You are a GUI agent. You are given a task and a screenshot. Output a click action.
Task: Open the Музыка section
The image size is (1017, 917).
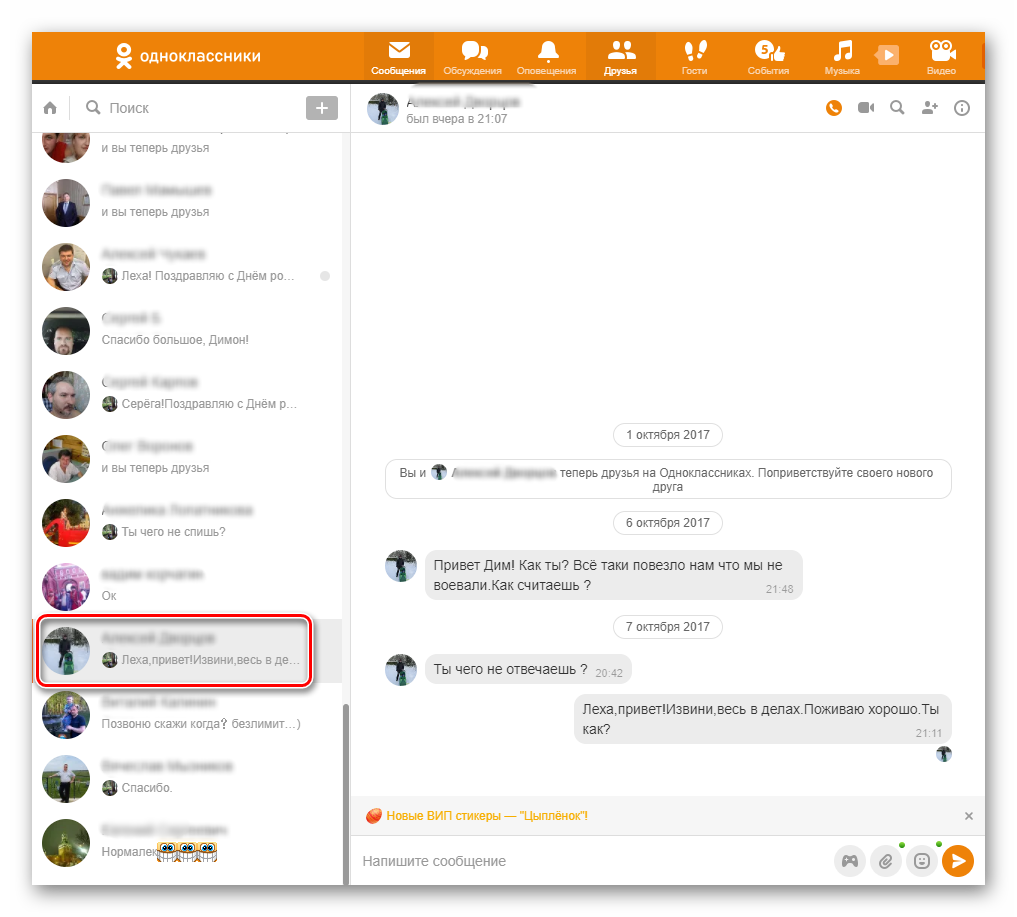[842, 58]
